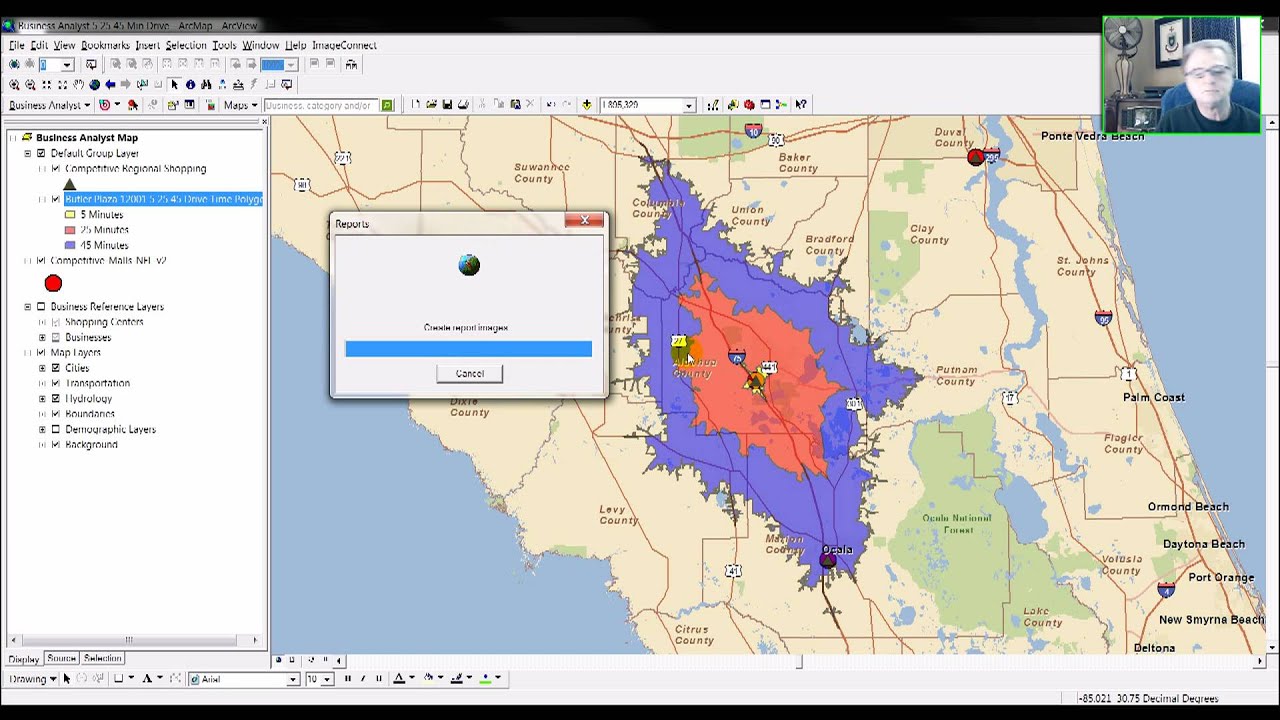Screen dimensions: 1280x720
Task: Switch to the Source tab
Action: pos(61,658)
